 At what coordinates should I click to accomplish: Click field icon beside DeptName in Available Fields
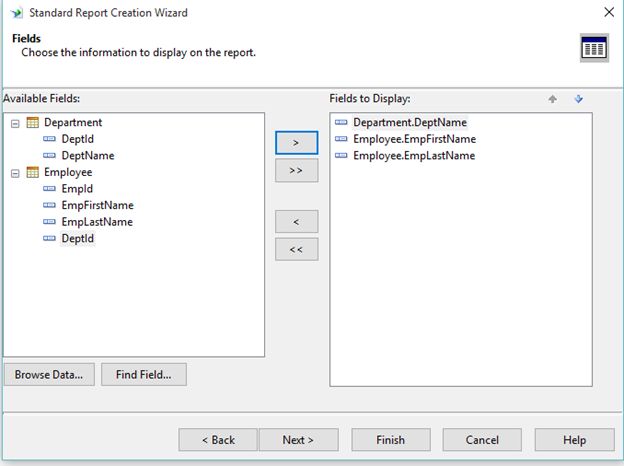(49, 156)
